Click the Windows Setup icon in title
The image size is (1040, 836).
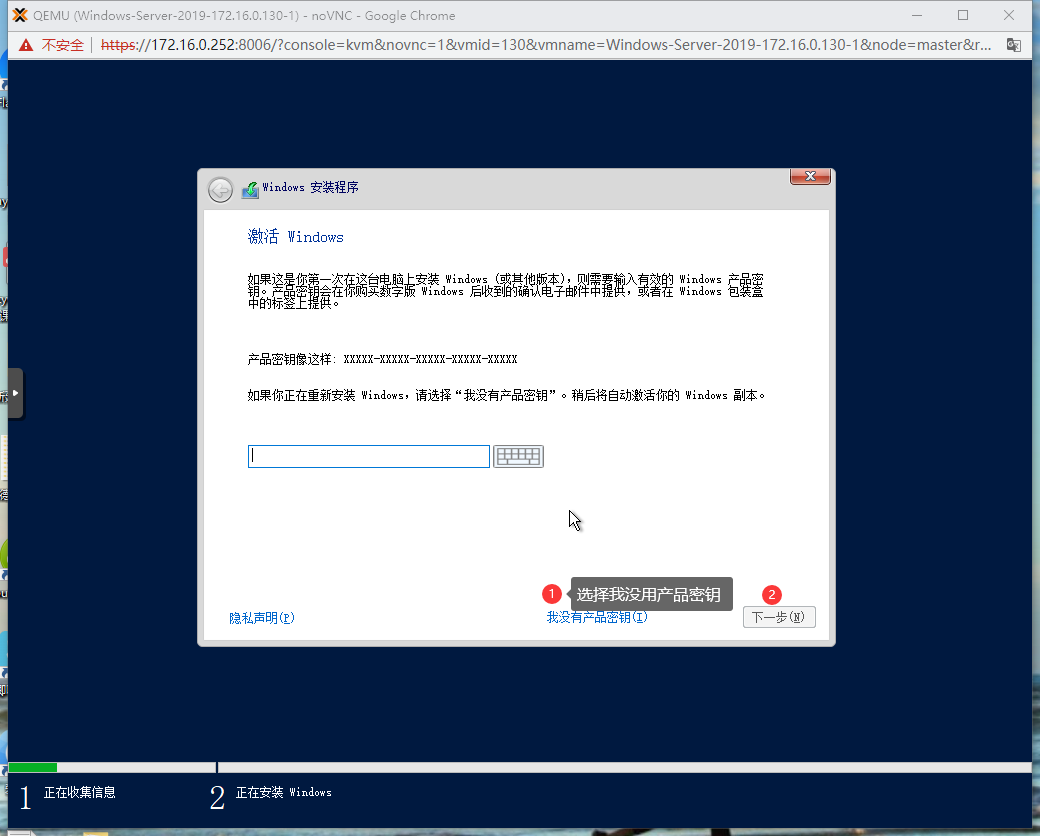point(250,189)
